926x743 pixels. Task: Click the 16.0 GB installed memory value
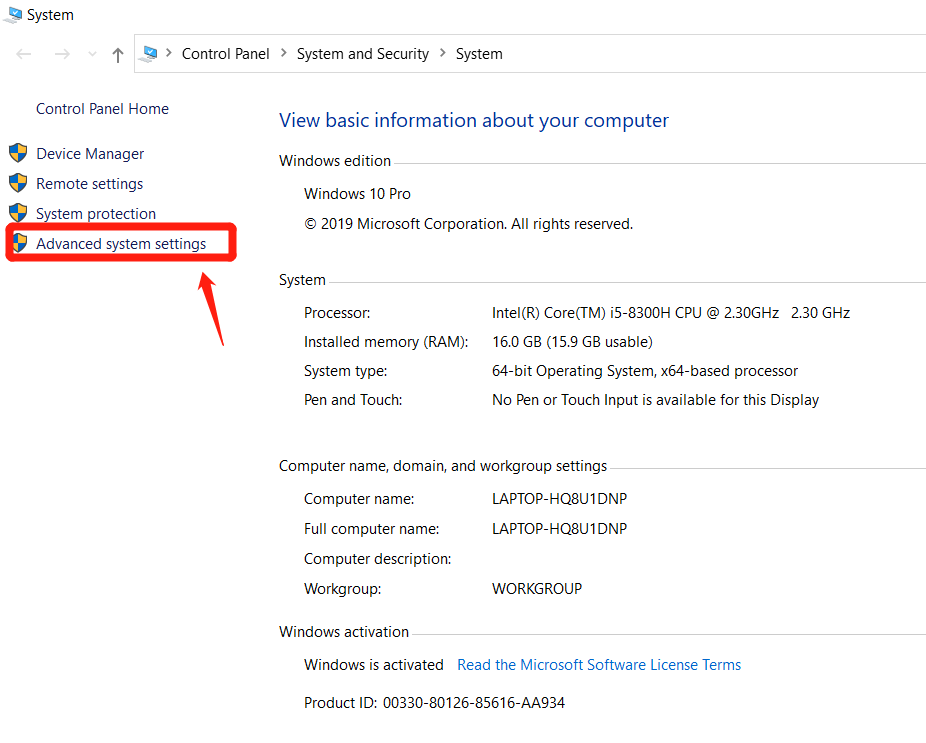572,342
